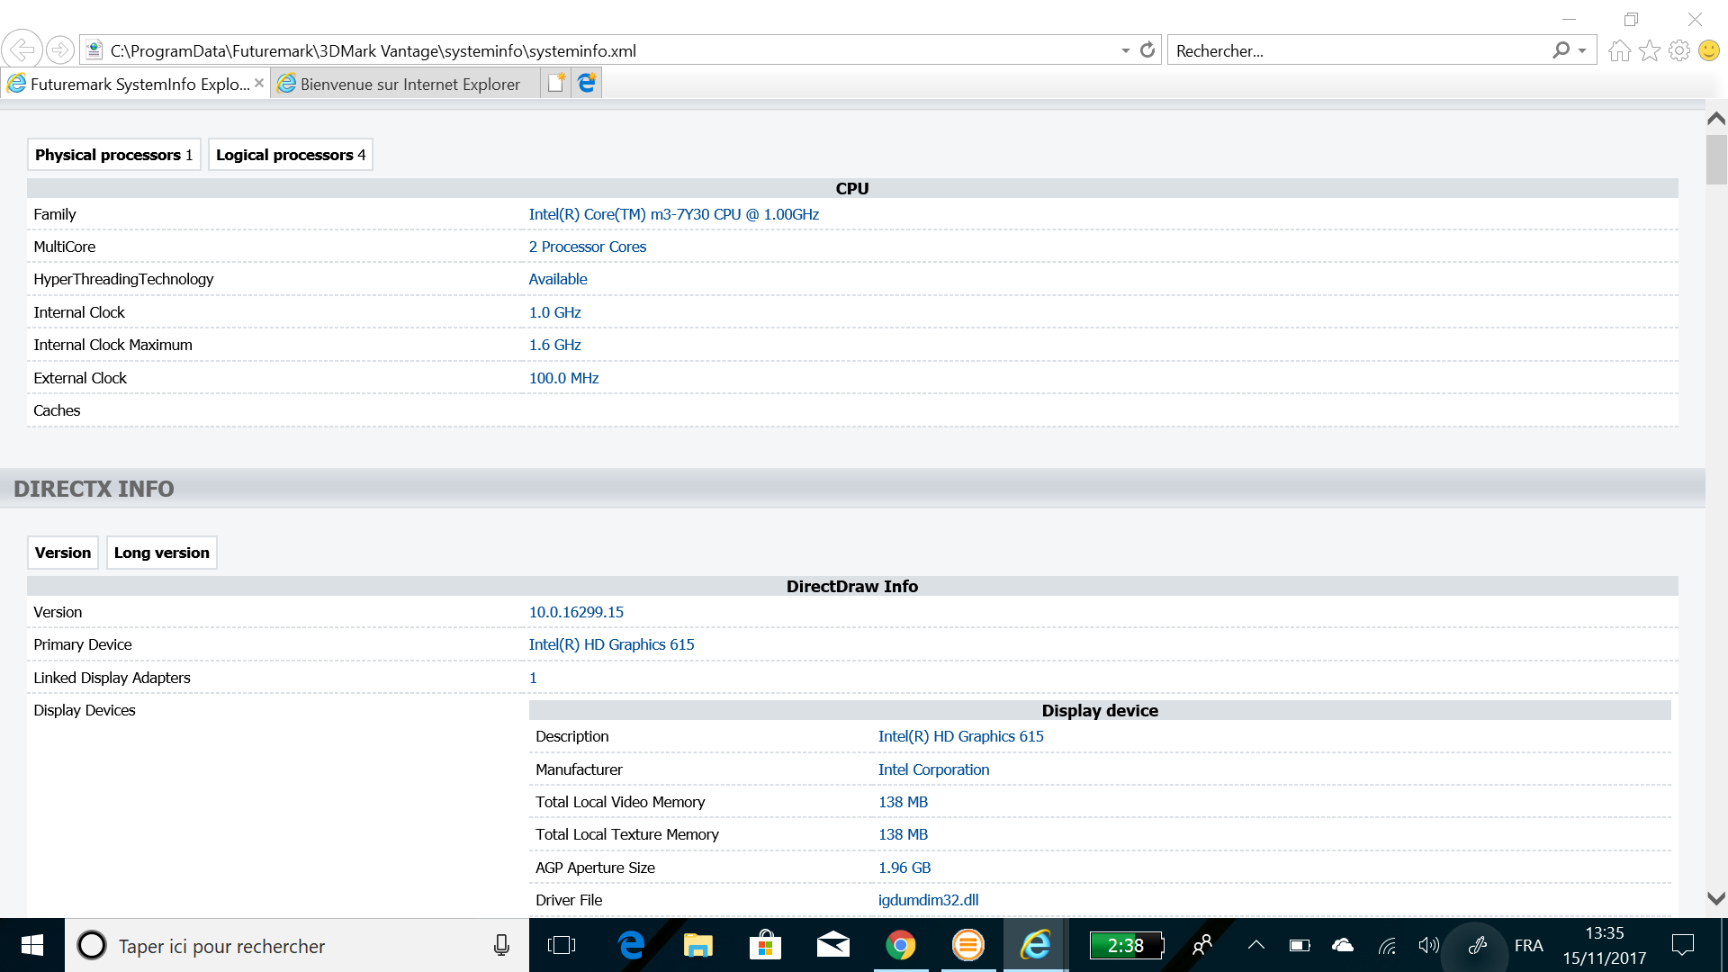This screenshot has width=1728, height=972.
Task: Open new tab button
Action: click(x=556, y=83)
